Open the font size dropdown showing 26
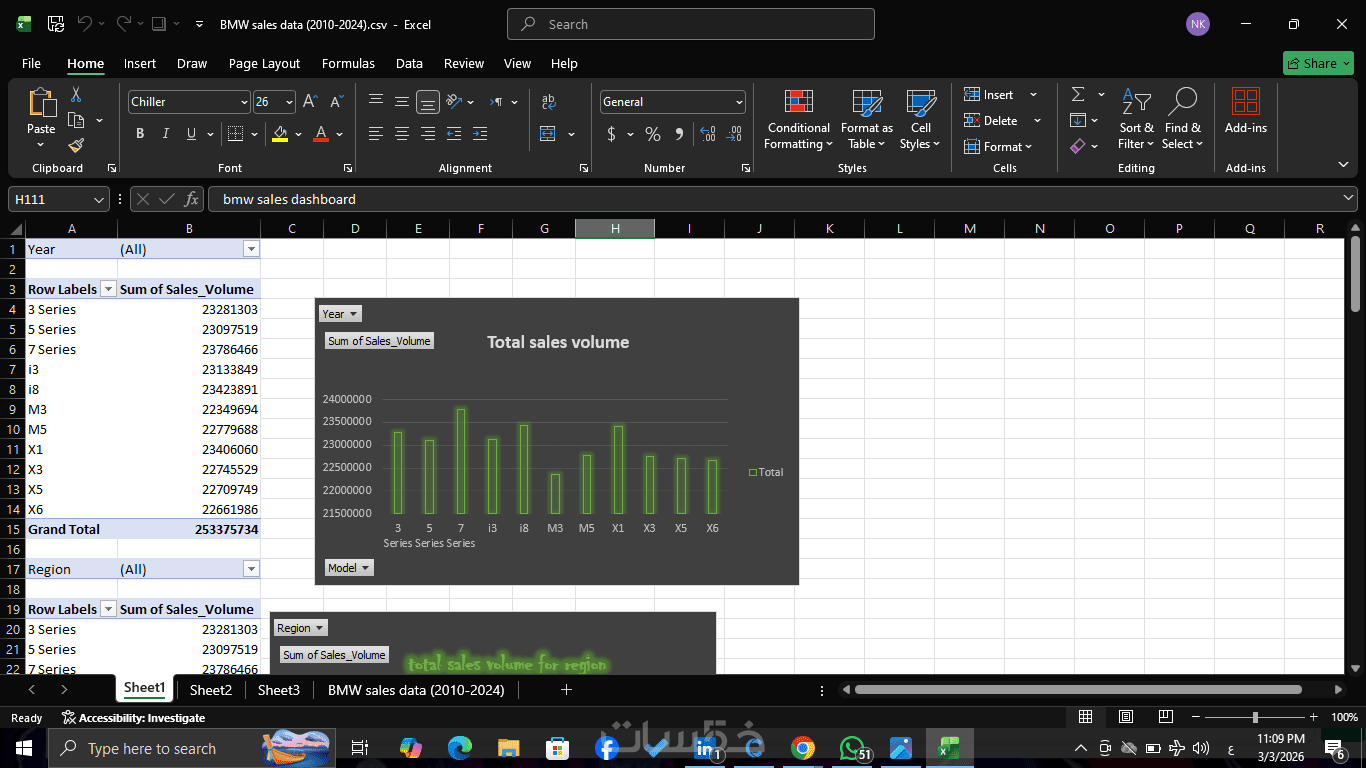 tap(289, 102)
